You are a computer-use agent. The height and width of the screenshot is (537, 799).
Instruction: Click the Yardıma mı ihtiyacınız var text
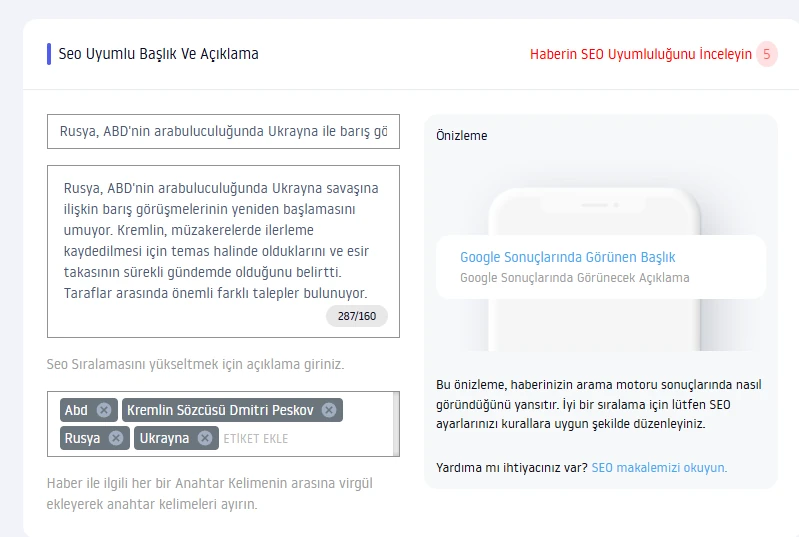(512, 468)
